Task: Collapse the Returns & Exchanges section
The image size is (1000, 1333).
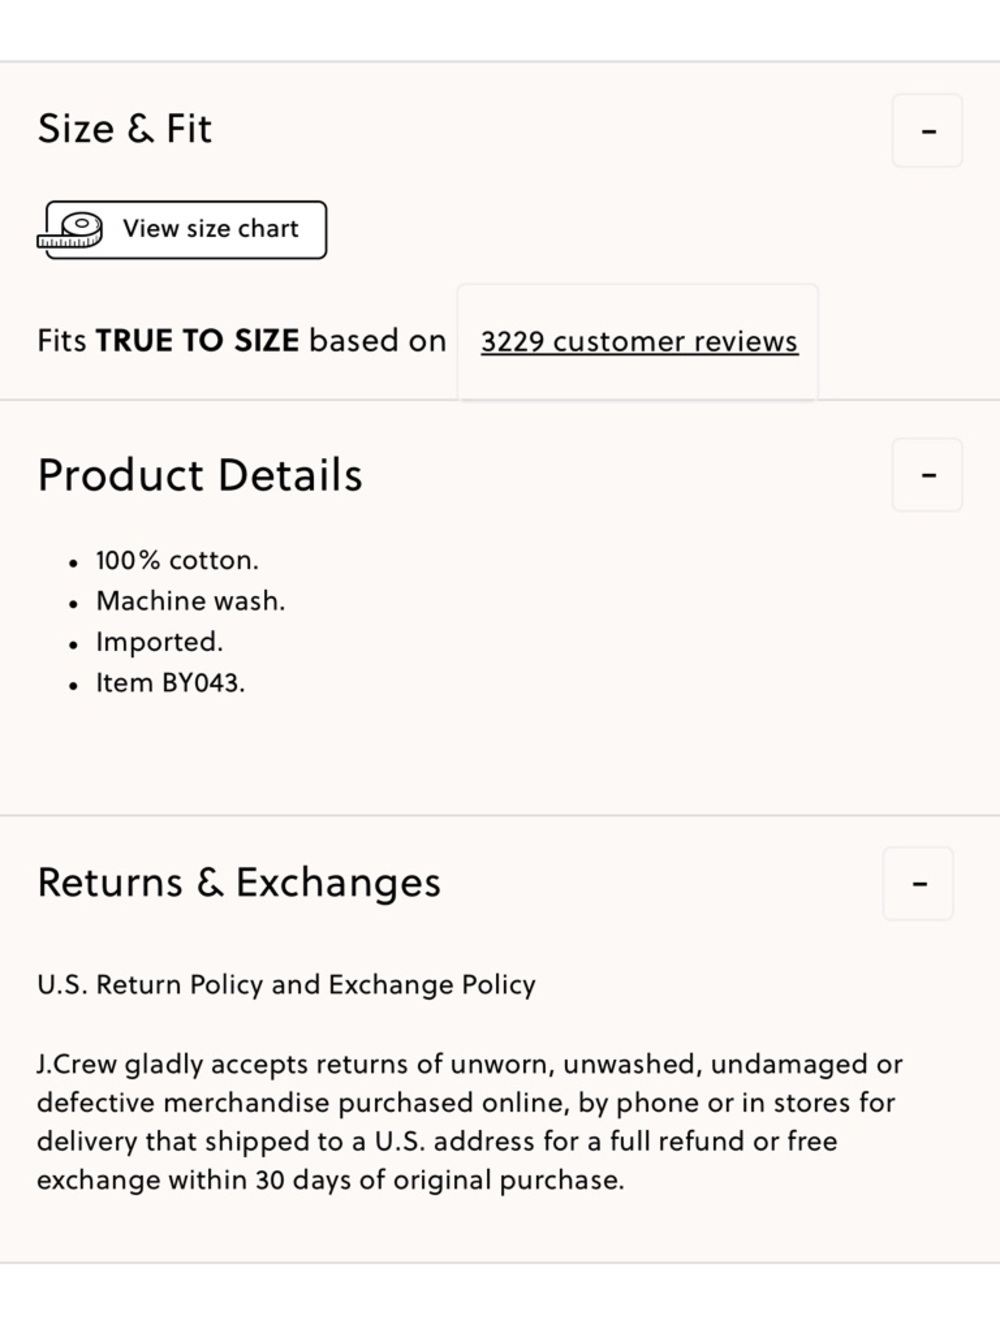Action: [918, 884]
